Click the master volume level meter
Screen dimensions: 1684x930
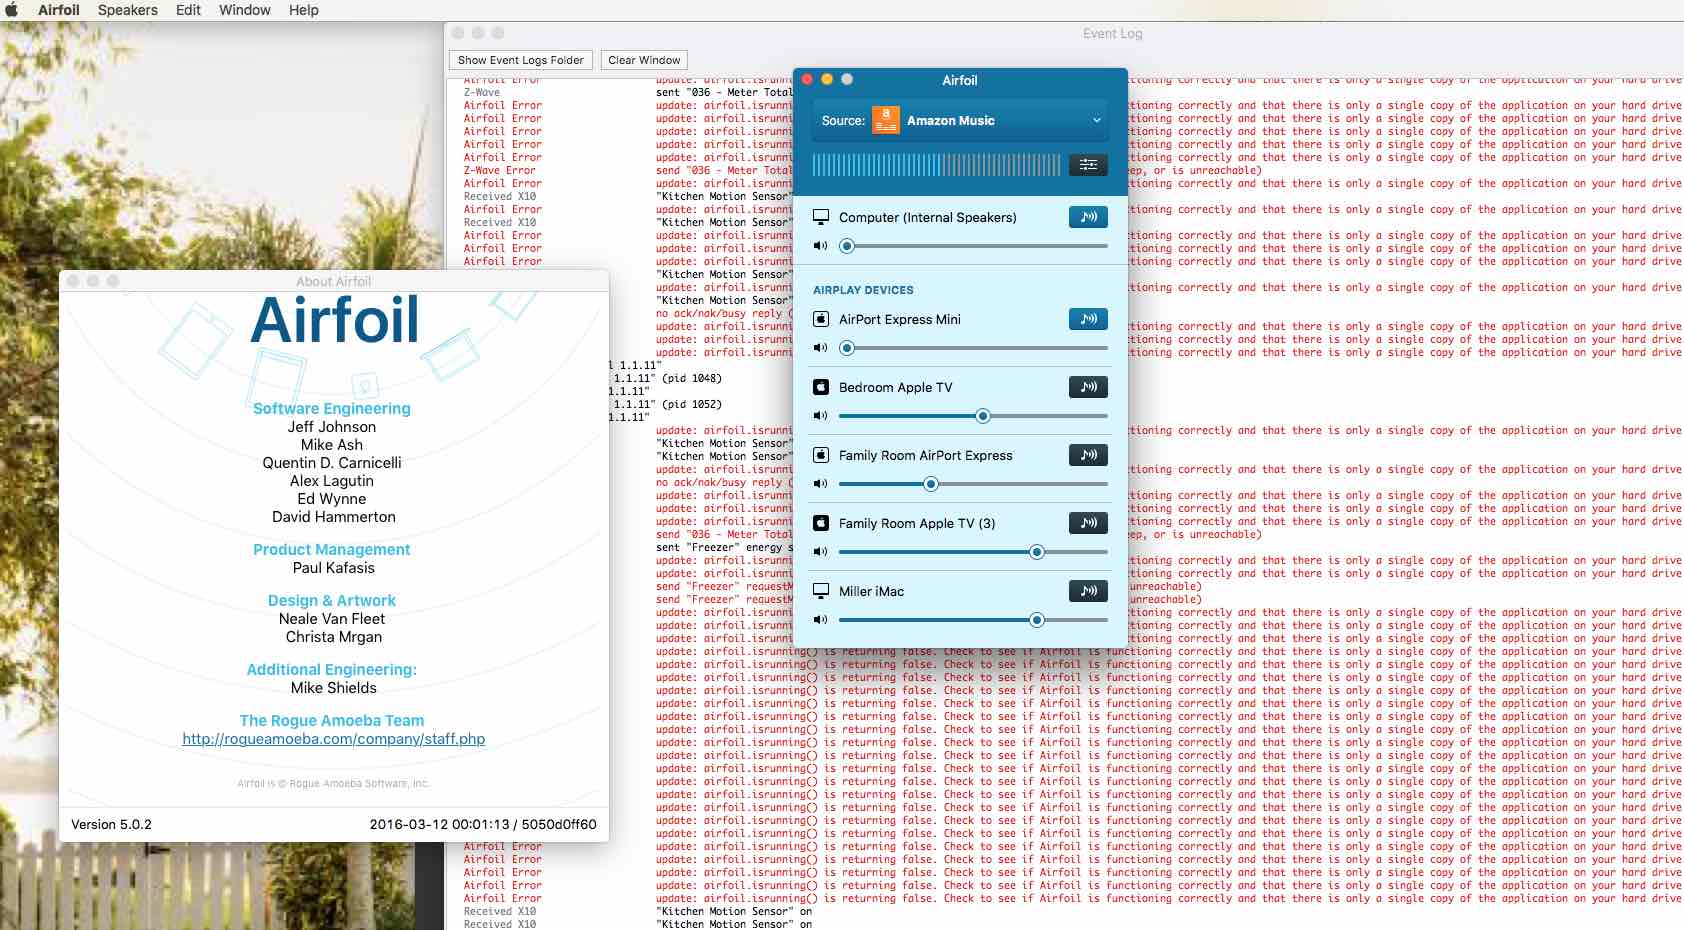[936, 165]
